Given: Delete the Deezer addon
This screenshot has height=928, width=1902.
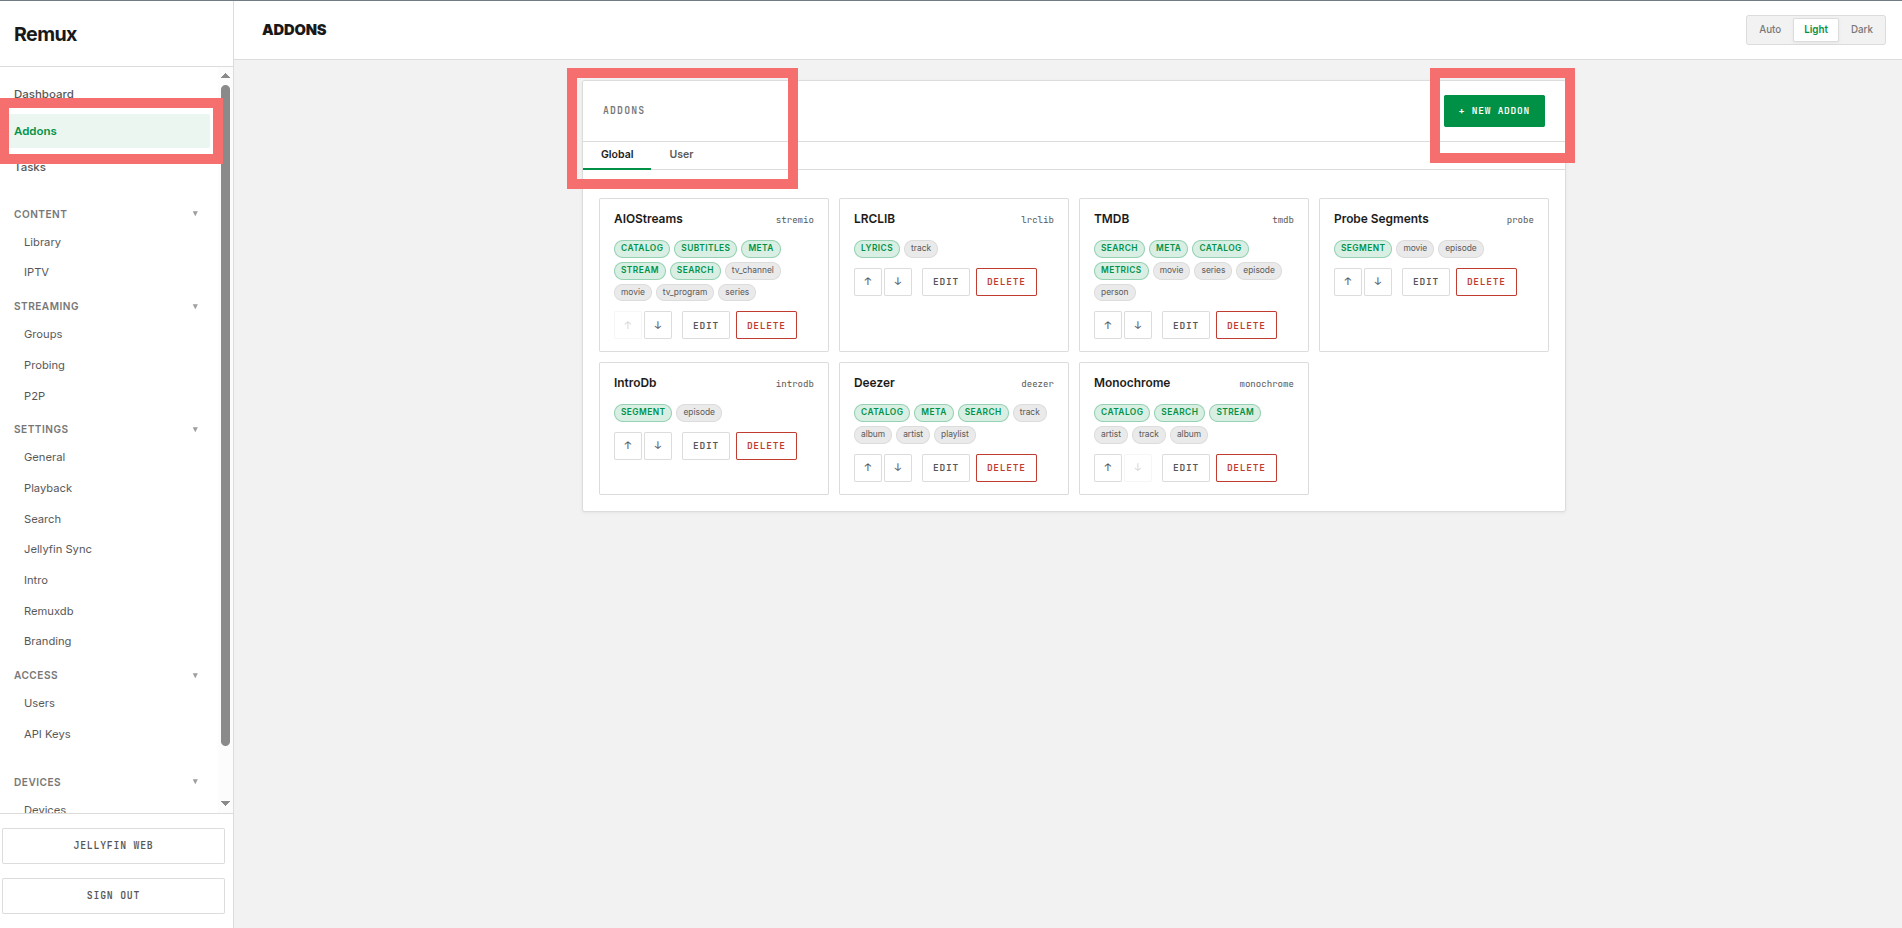Looking at the screenshot, I should (x=1006, y=467).
